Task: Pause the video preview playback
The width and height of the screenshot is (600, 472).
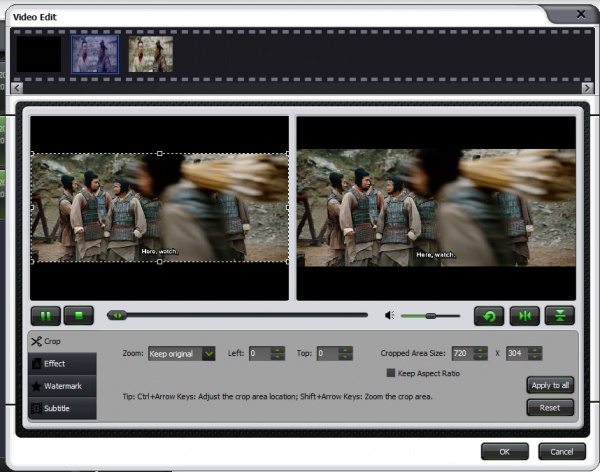Action: point(46,316)
